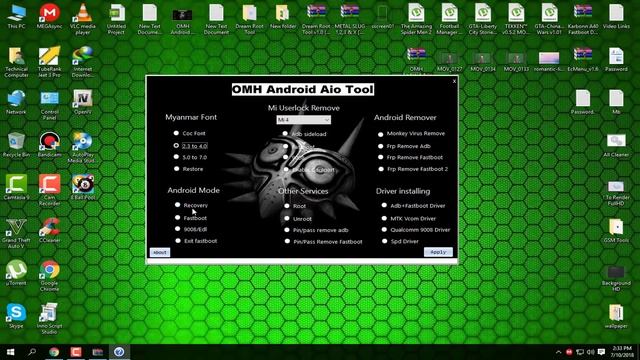Open the Recycle Bin

(x=16, y=145)
